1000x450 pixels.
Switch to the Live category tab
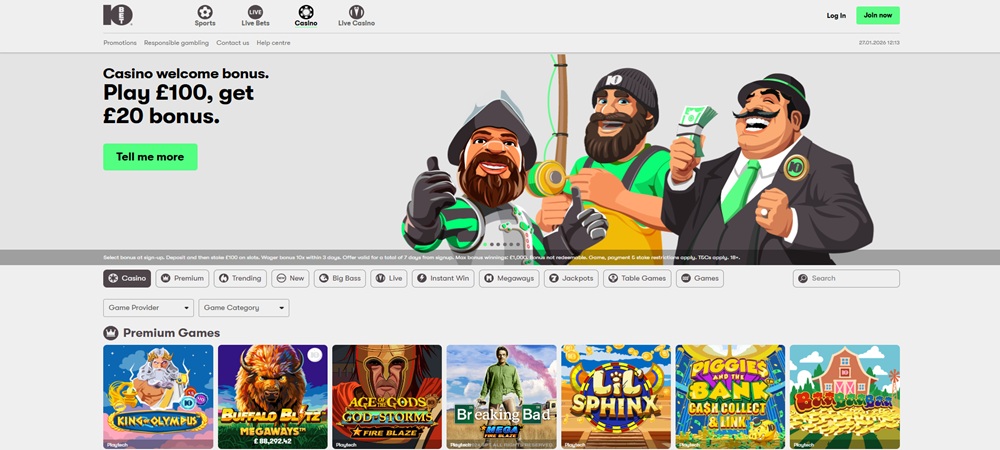point(388,279)
